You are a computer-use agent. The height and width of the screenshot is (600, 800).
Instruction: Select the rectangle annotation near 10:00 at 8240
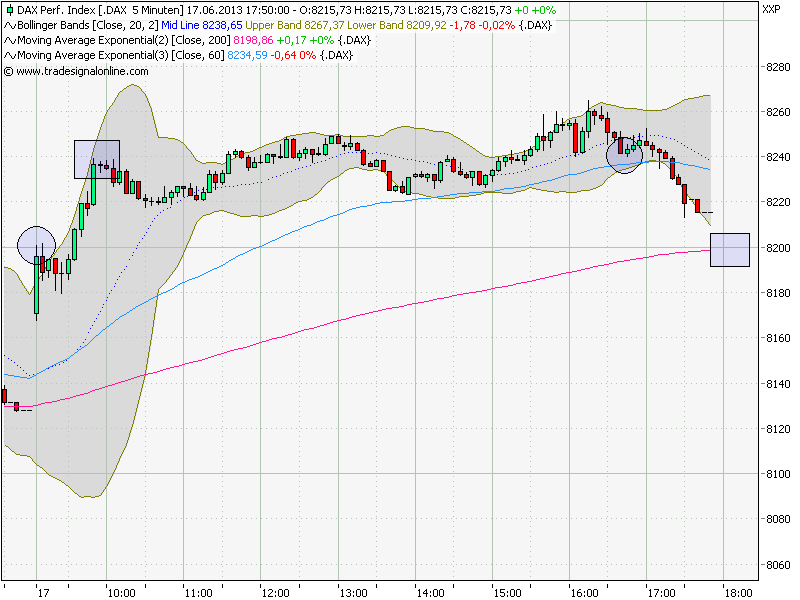point(97,159)
